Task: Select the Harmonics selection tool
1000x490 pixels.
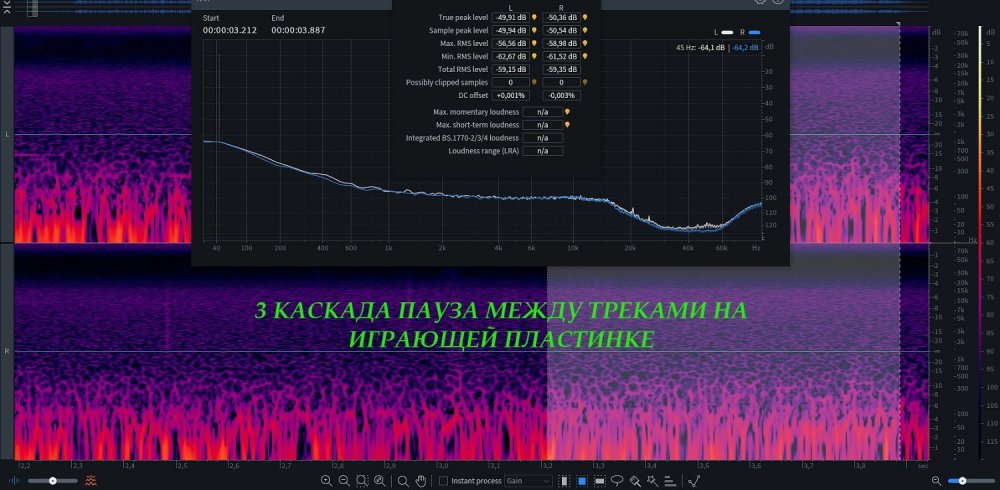Action: (670, 481)
